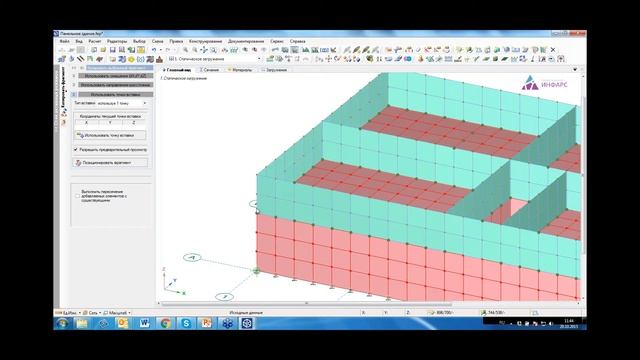Click the orange figure toolbar icon
This screenshot has width=640, height=360.
(421, 59)
